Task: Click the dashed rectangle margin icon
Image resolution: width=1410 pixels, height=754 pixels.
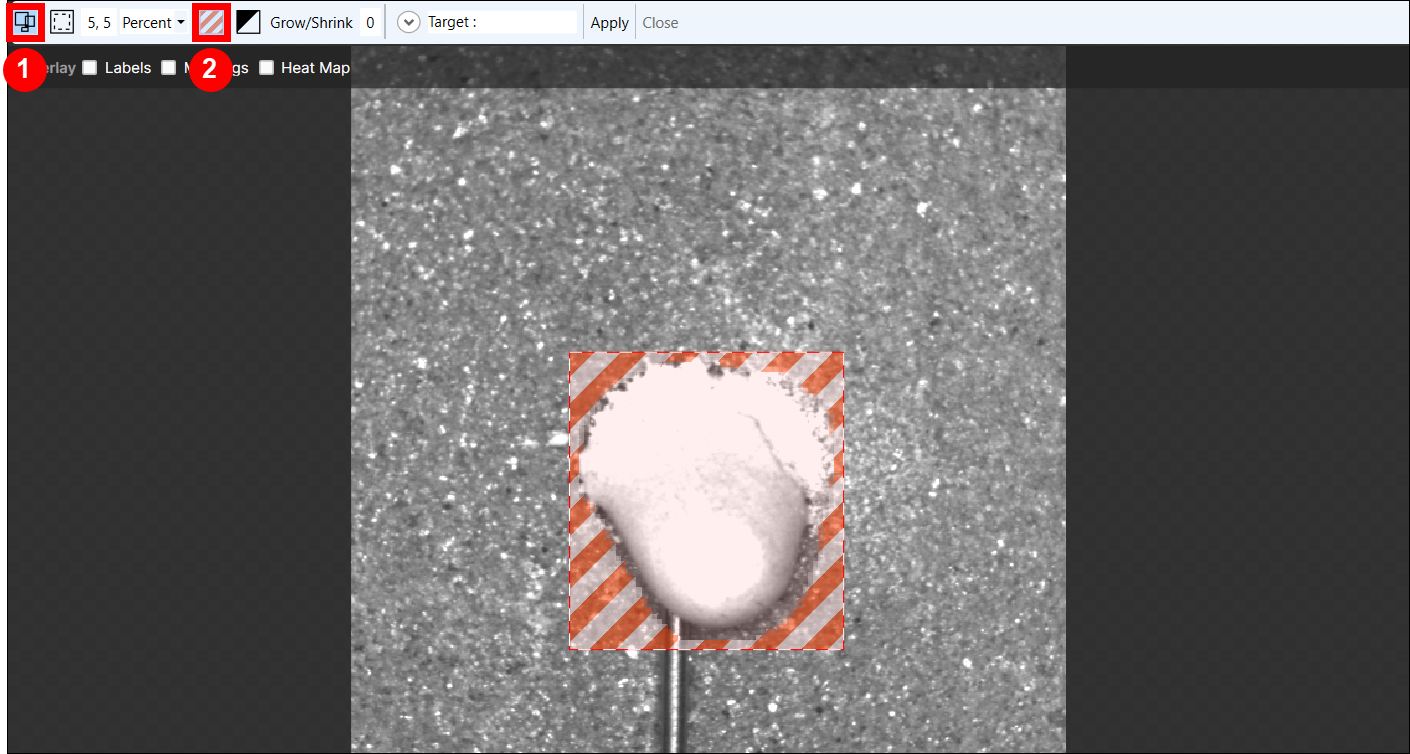Action: [62, 22]
